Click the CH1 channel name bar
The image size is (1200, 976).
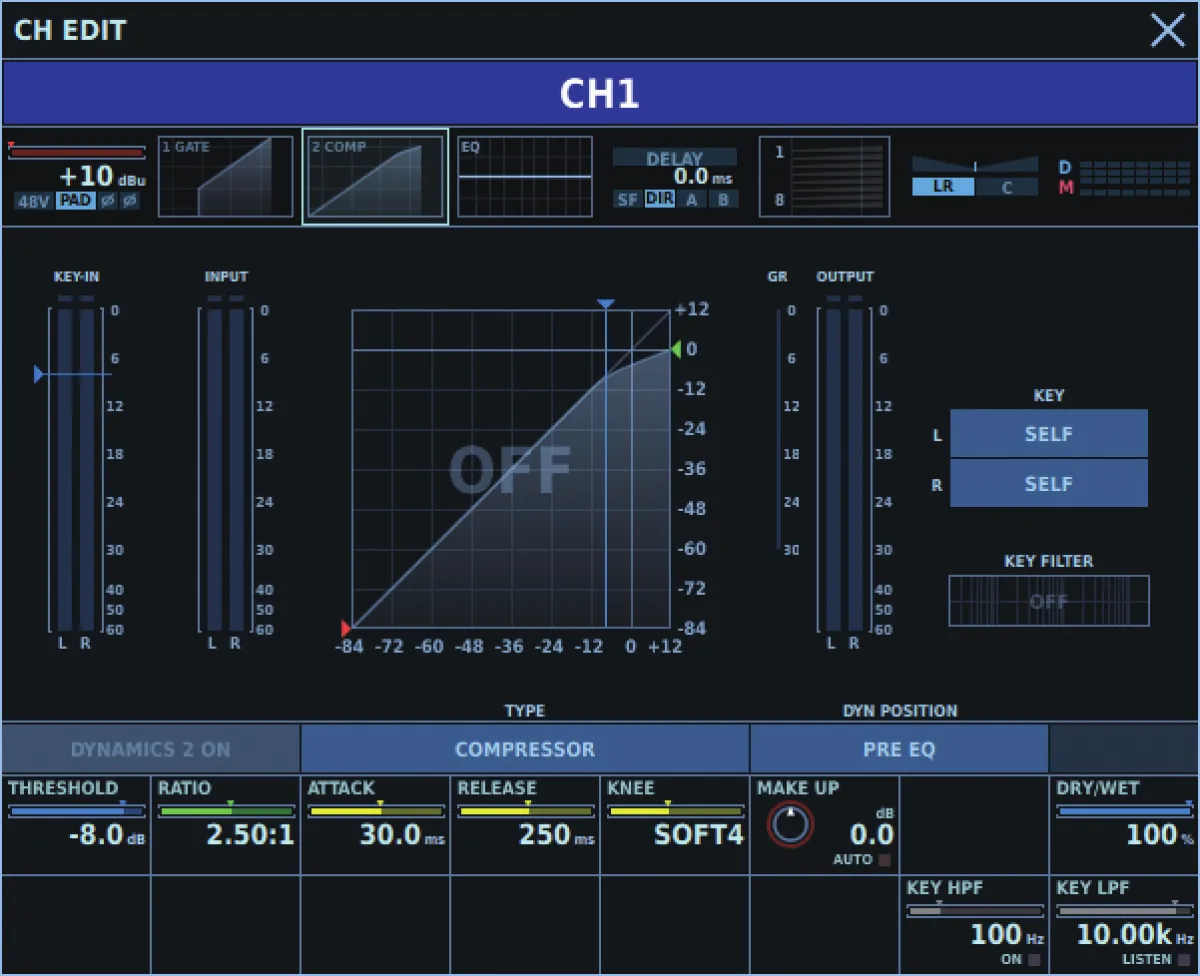point(600,93)
